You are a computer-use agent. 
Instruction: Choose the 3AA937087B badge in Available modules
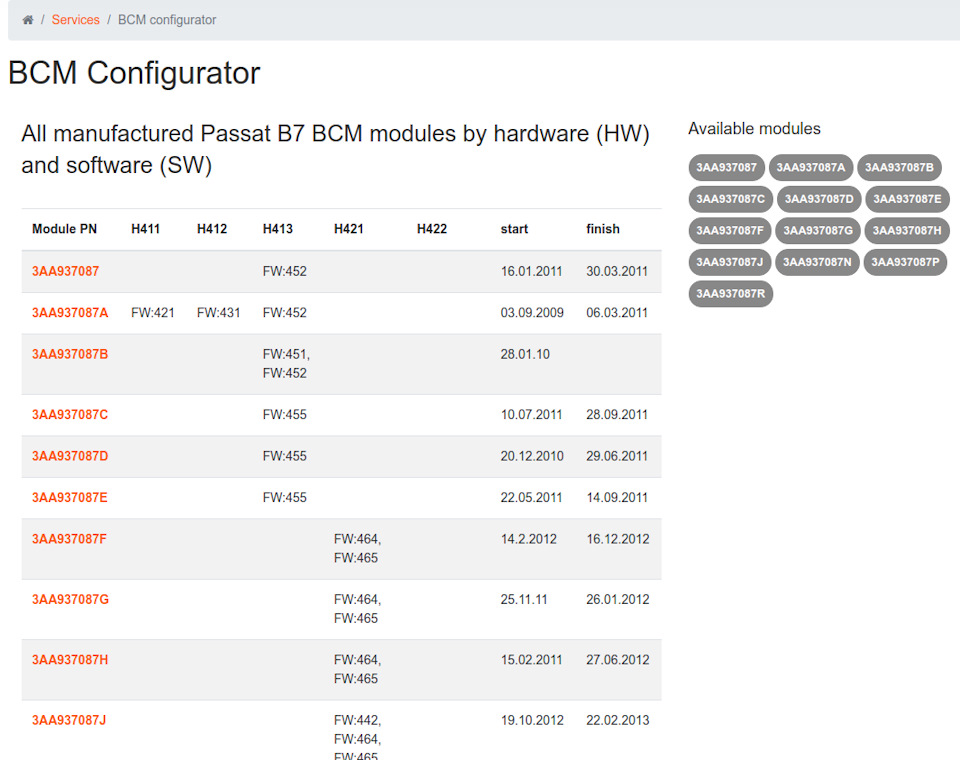[x=899, y=168]
